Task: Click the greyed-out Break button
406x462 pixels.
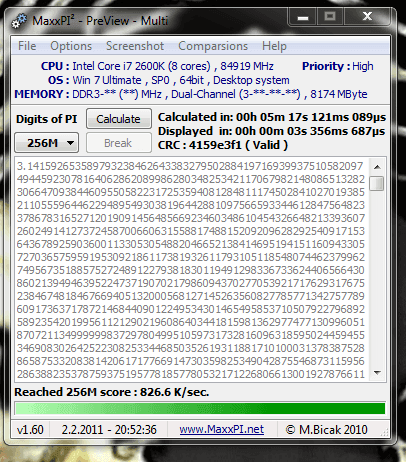Action: pos(119,143)
